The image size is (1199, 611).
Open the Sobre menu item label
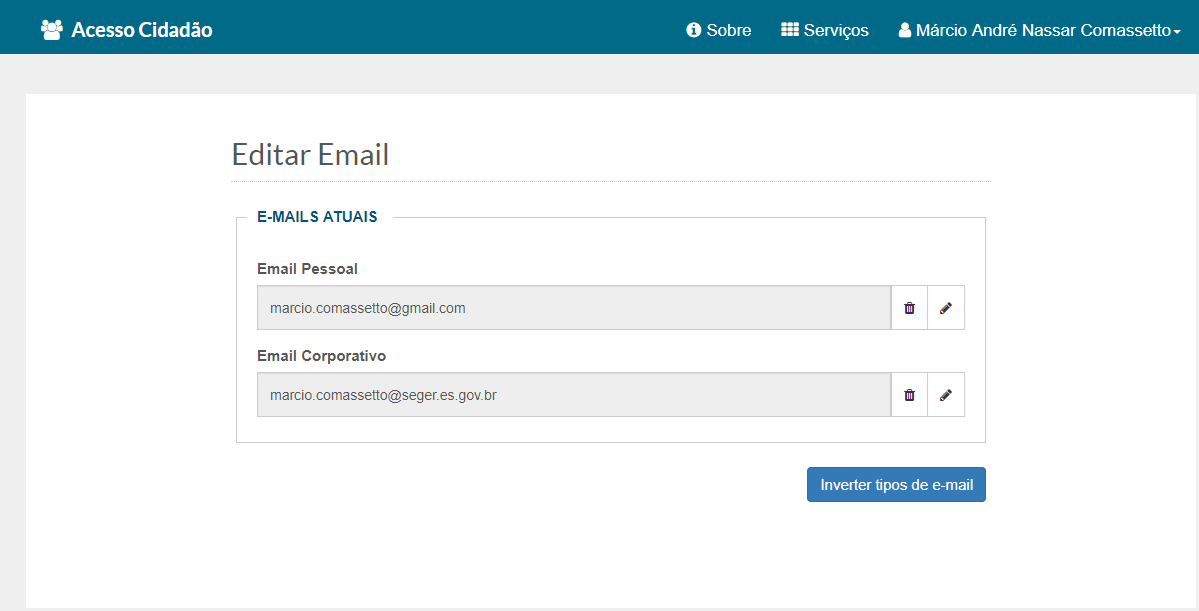pos(729,30)
